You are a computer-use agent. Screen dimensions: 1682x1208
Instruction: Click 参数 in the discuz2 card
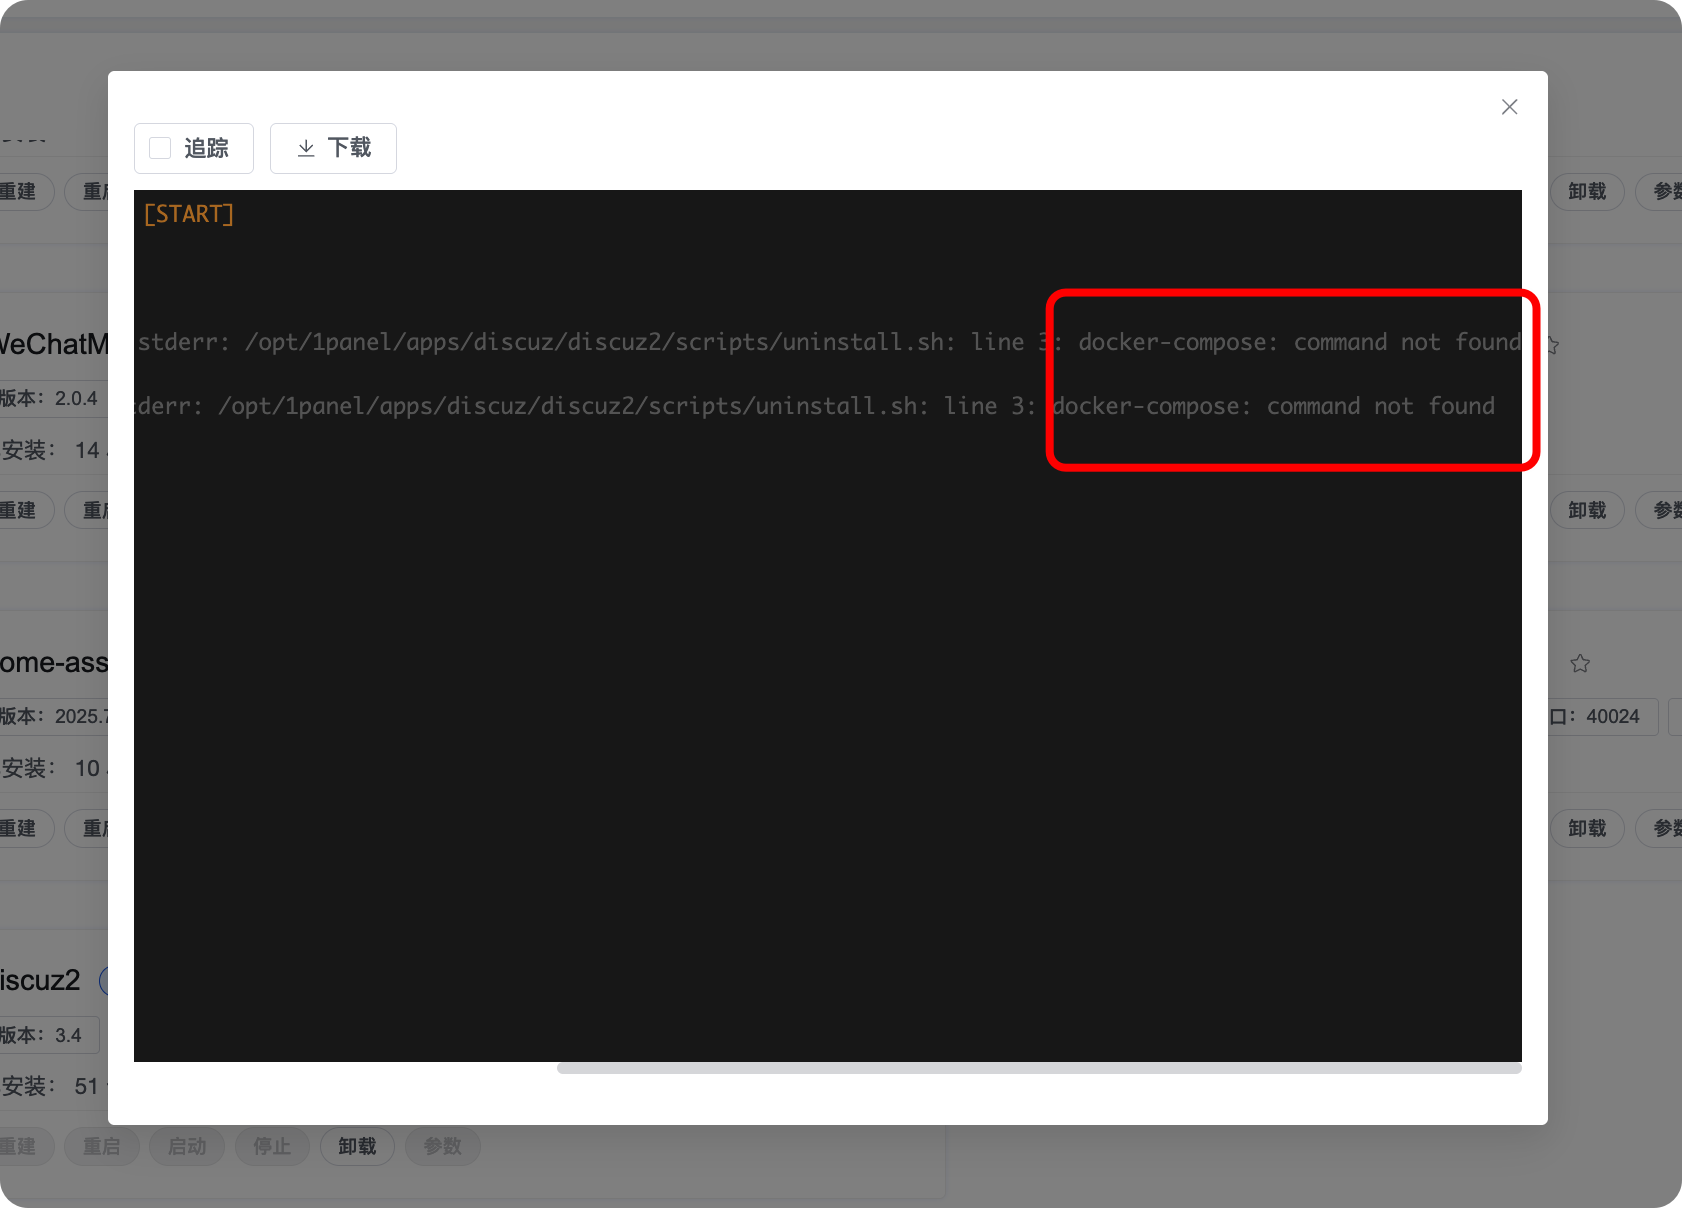tap(443, 1146)
